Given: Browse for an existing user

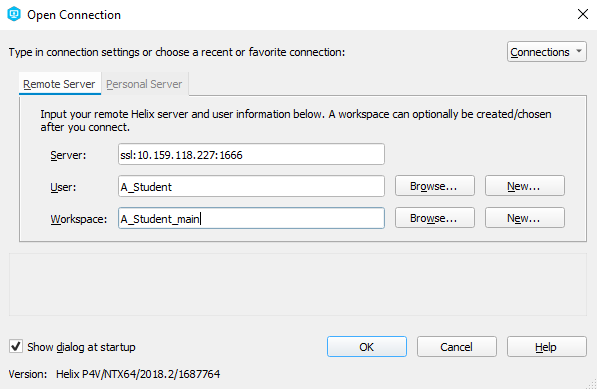Looking at the screenshot, I should click(x=434, y=186).
